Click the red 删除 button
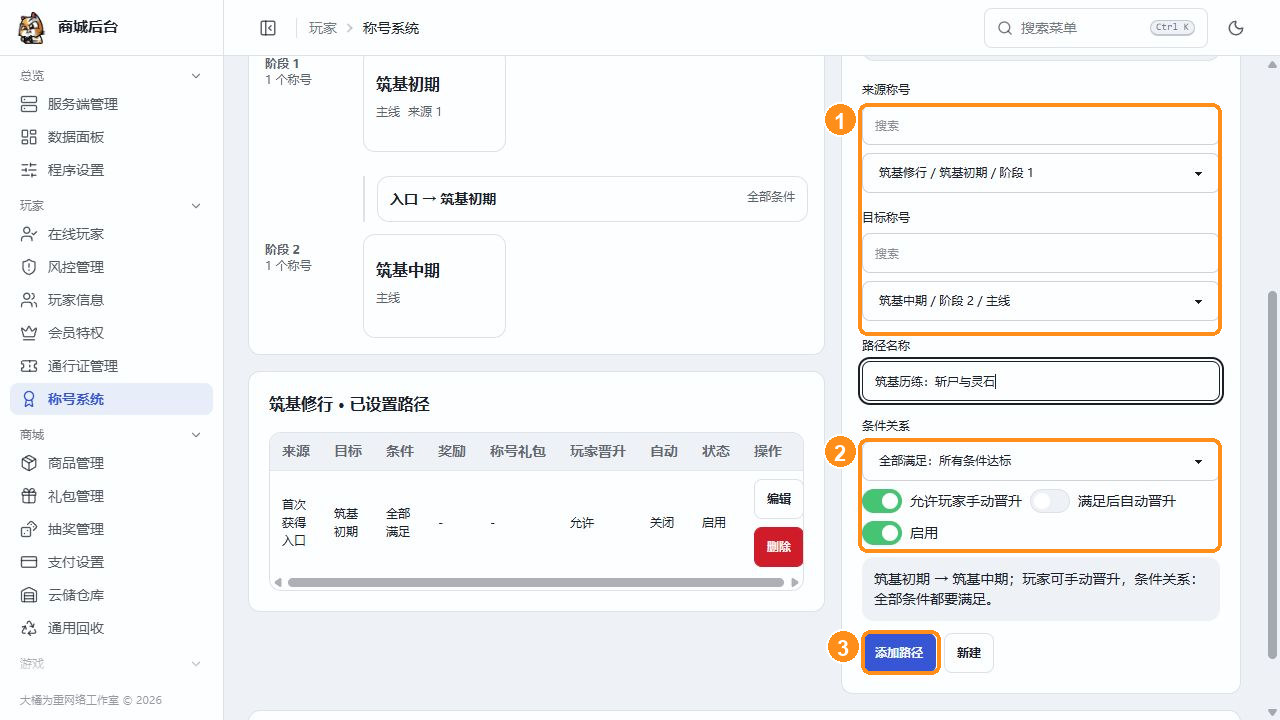The width and height of the screenshot is (1280, 720). [x=778, y=547]
